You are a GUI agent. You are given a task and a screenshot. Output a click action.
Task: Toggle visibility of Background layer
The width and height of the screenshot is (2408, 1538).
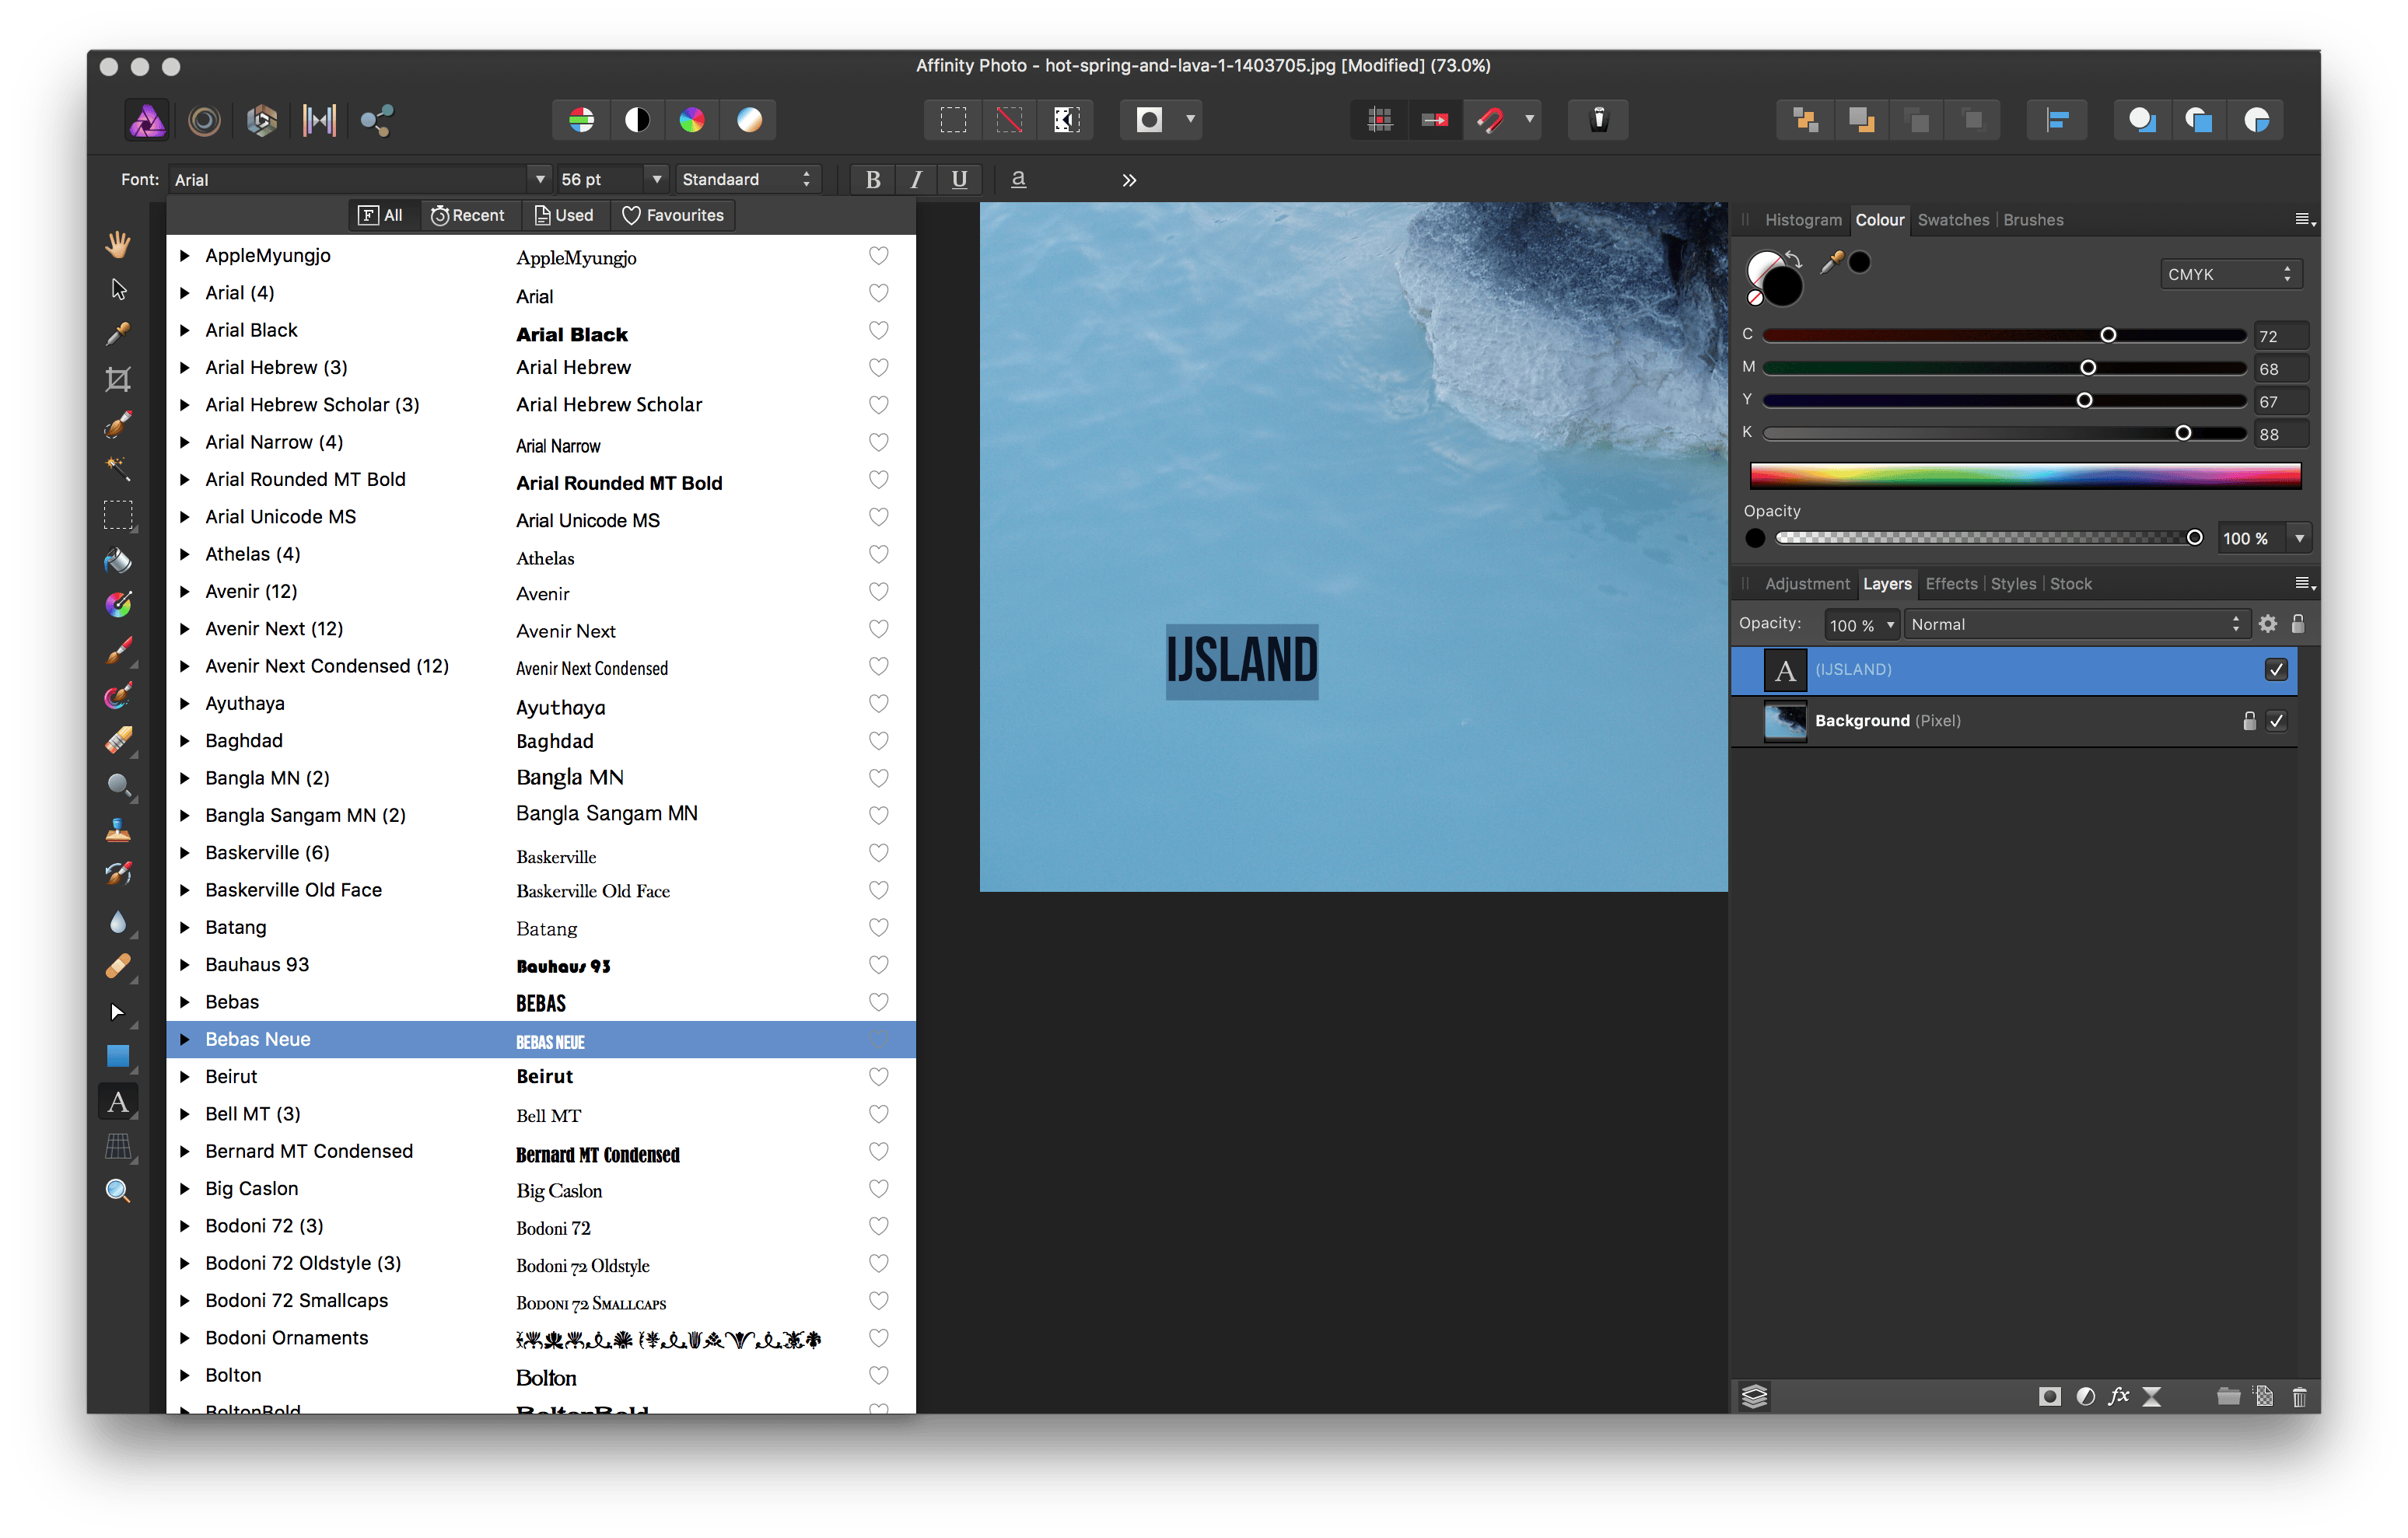(2276, 721)
